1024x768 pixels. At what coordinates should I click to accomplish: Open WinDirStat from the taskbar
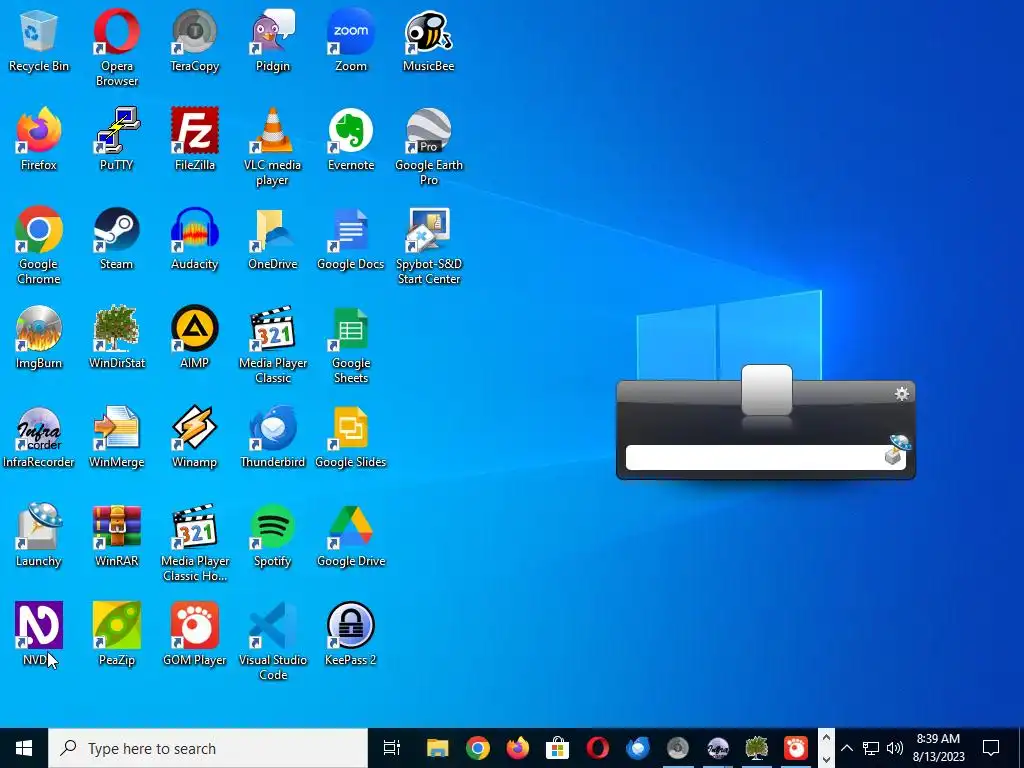click(756, 748)
